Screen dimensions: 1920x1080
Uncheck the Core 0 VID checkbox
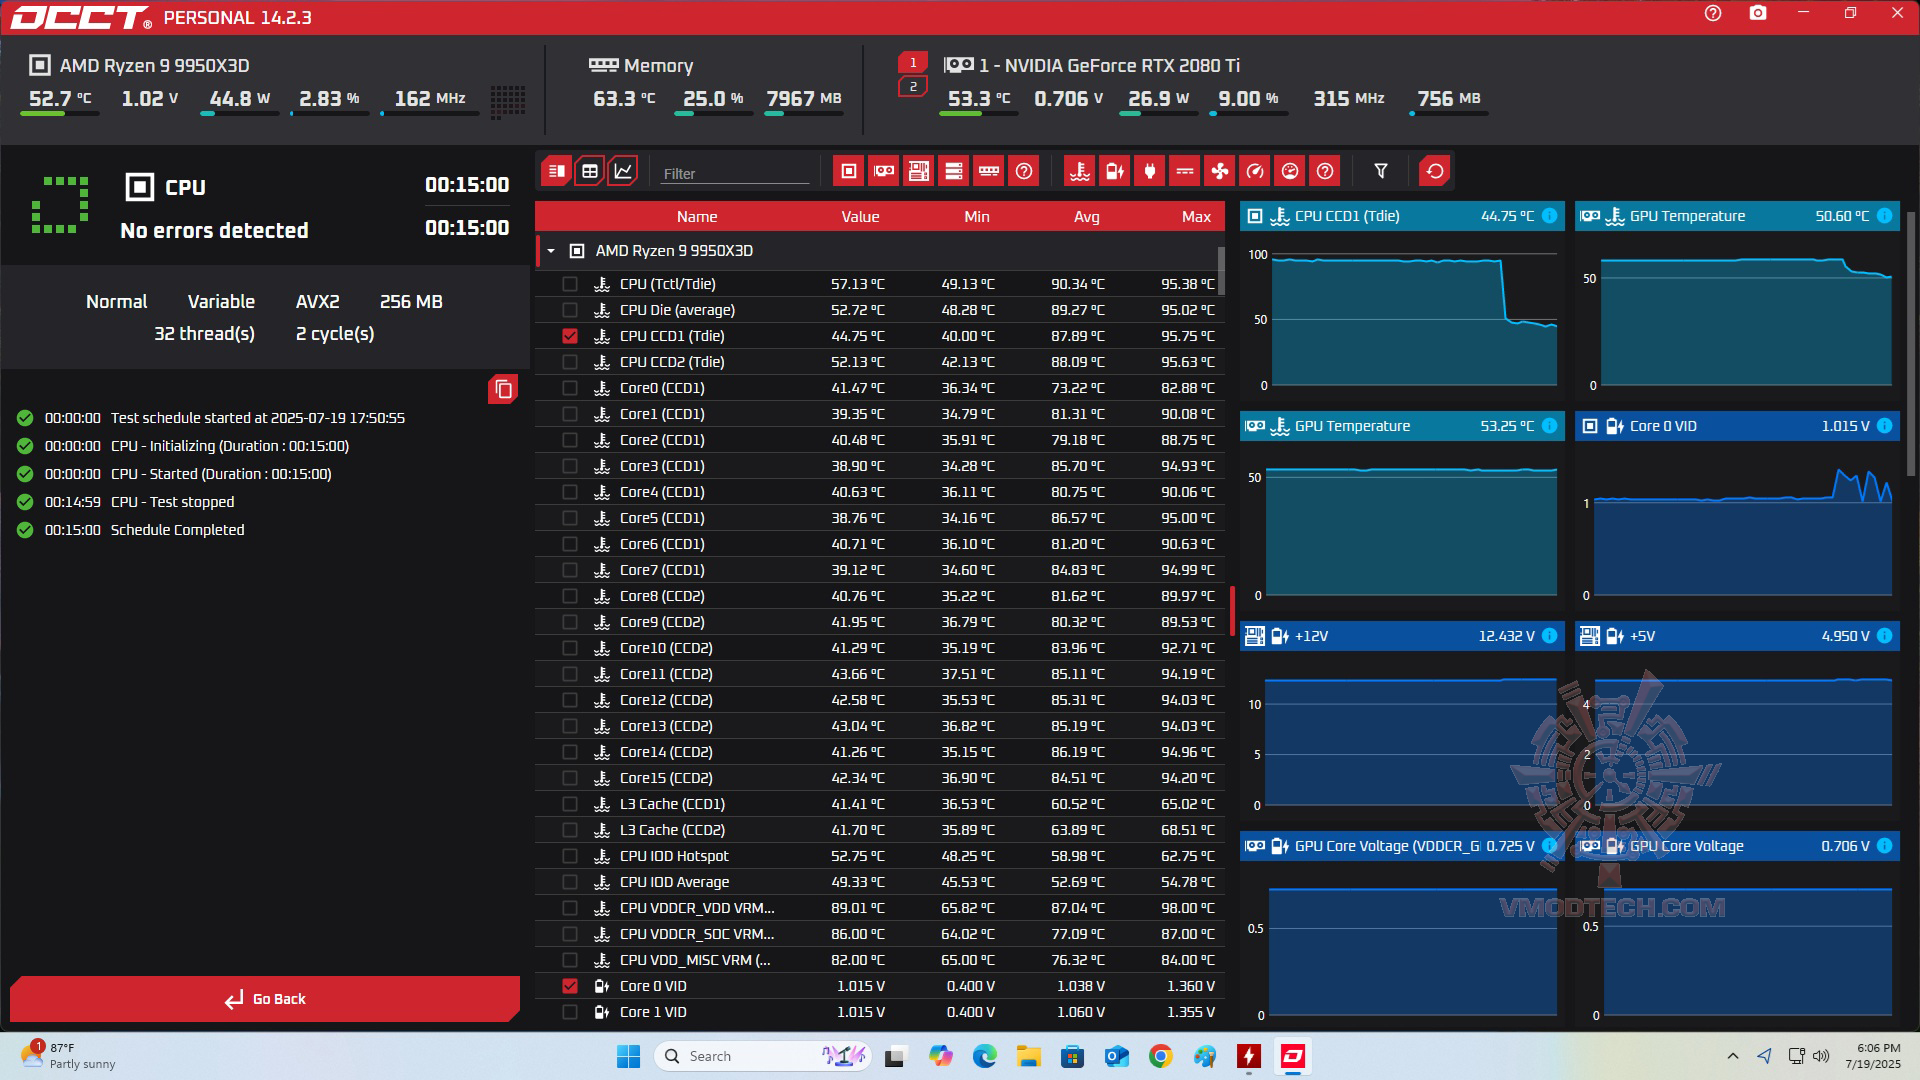(x=570, y=986)
